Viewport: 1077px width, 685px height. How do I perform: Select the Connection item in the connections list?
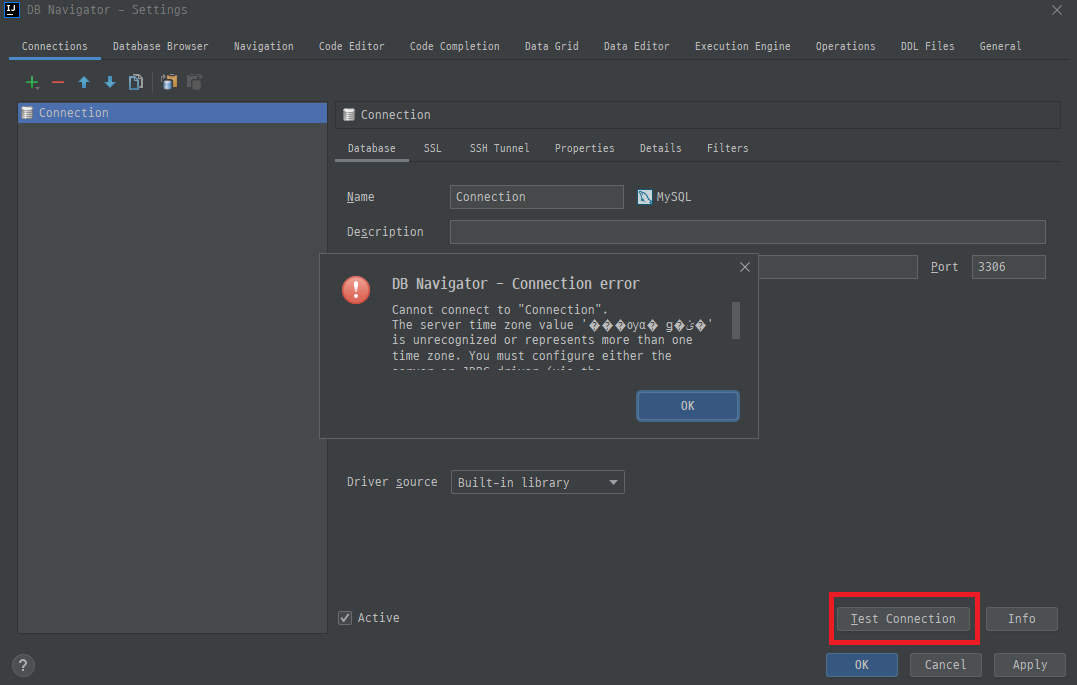pyautogui.click(x=172, y=113)
